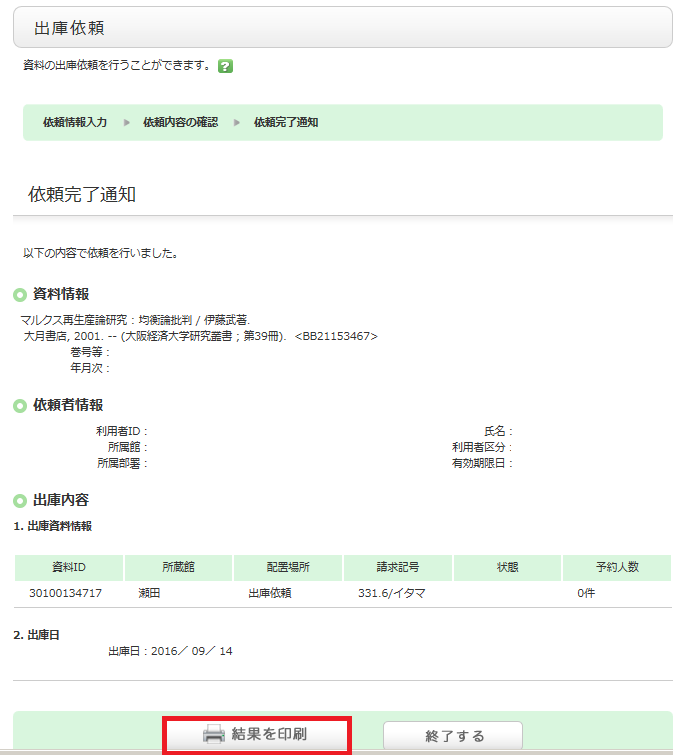Click the call number 331.6/イタマ cell
Image resolution: width=673 pixels, height=755 pixels.
(x=390, y=594)
